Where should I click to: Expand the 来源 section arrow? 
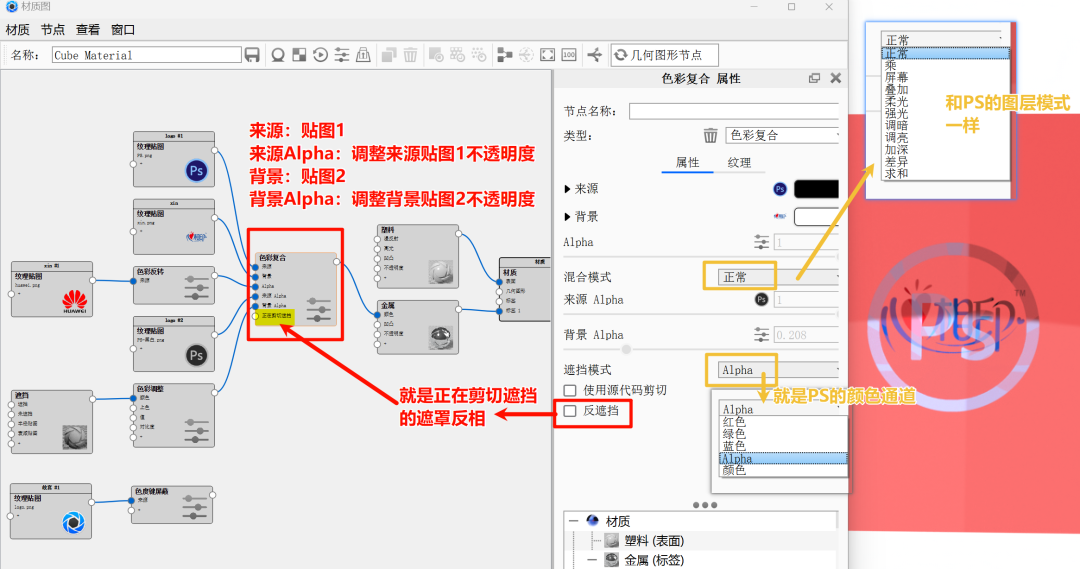tap(568, 189)
